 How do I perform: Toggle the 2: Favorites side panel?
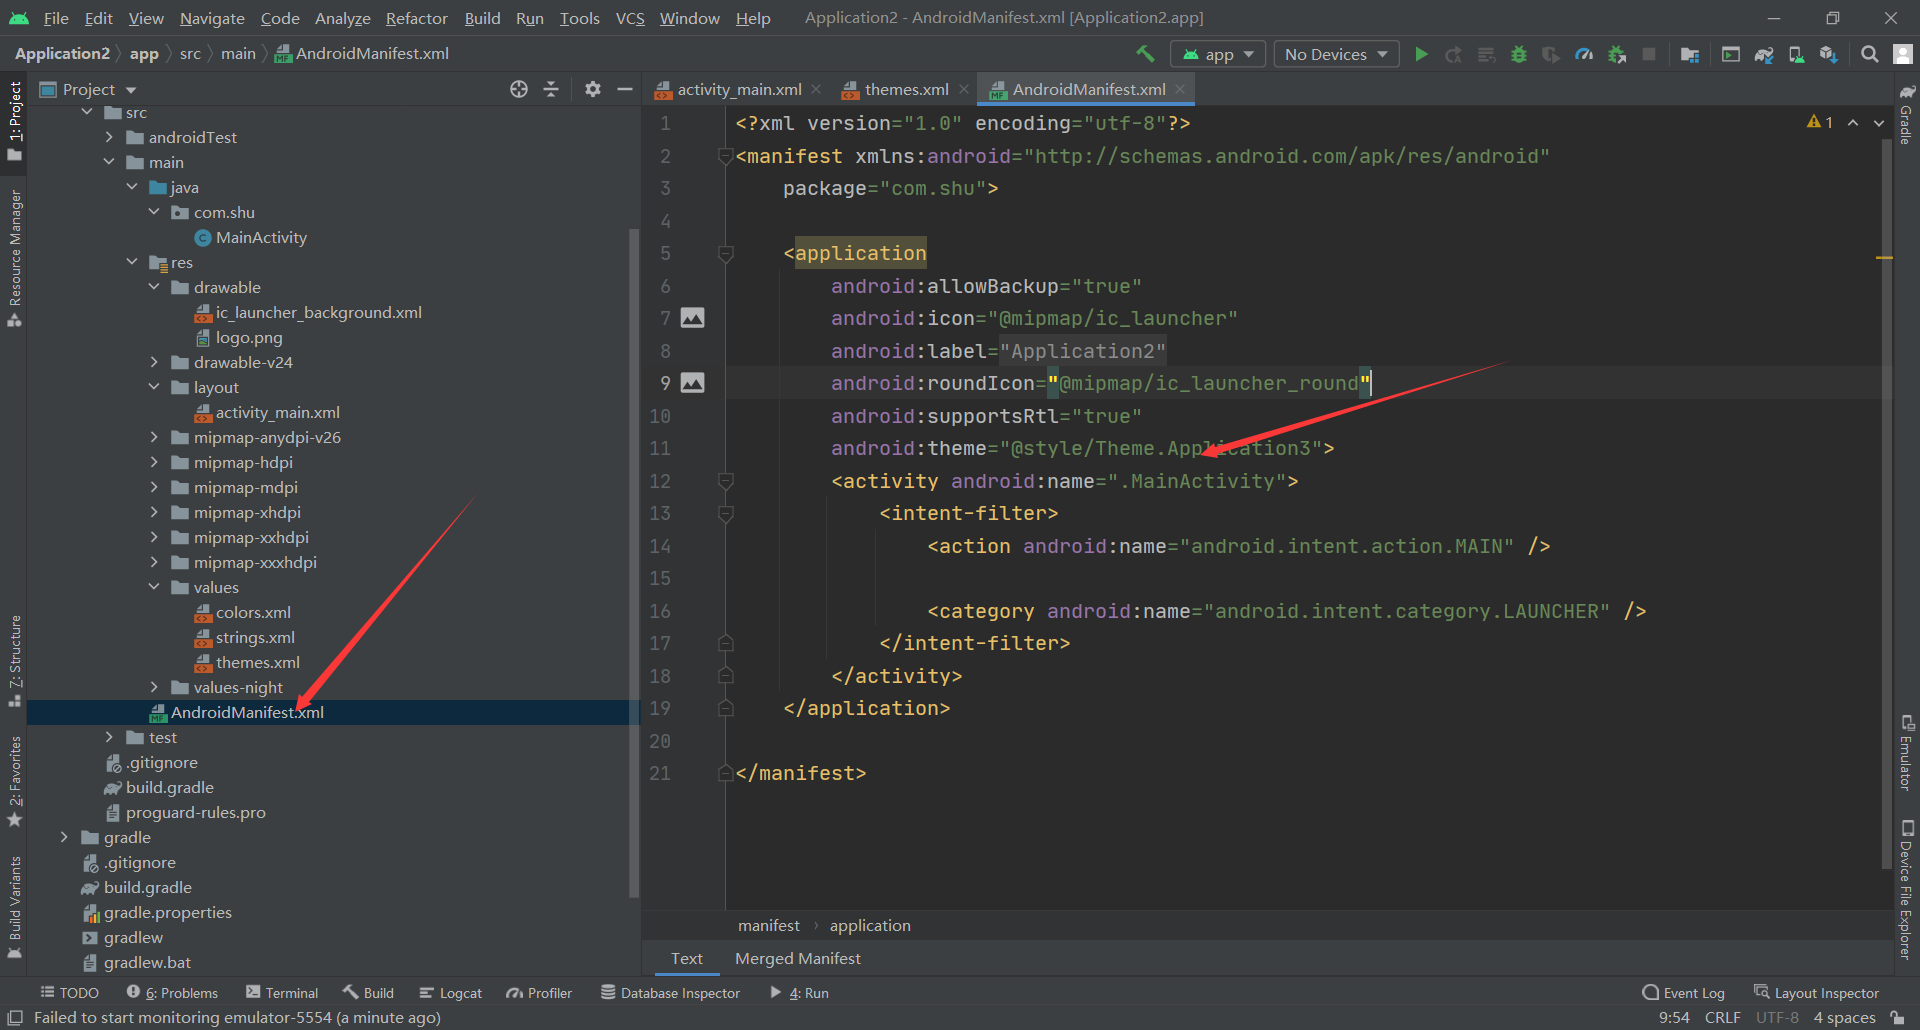click(14, 782)
